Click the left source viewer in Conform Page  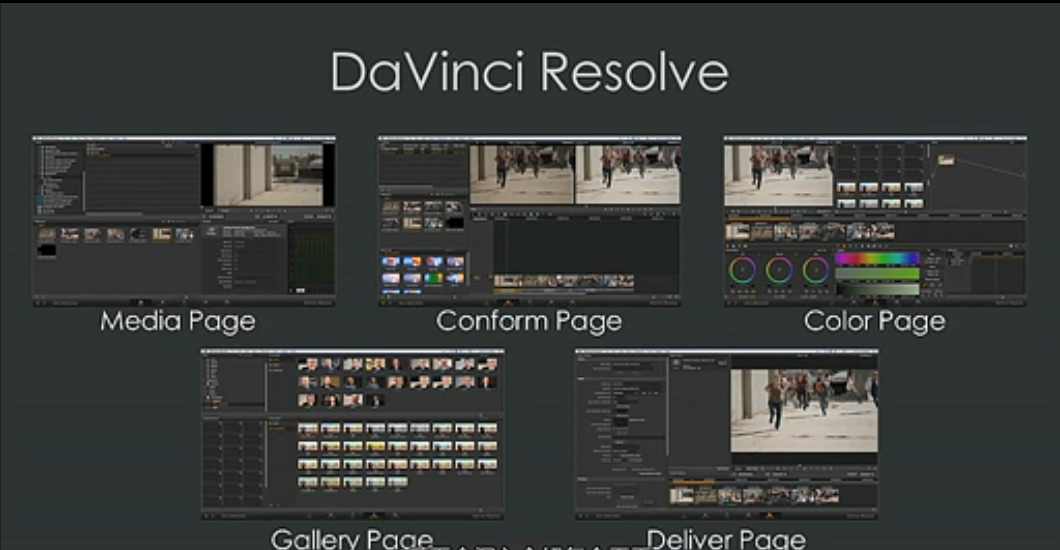point(521,175)
